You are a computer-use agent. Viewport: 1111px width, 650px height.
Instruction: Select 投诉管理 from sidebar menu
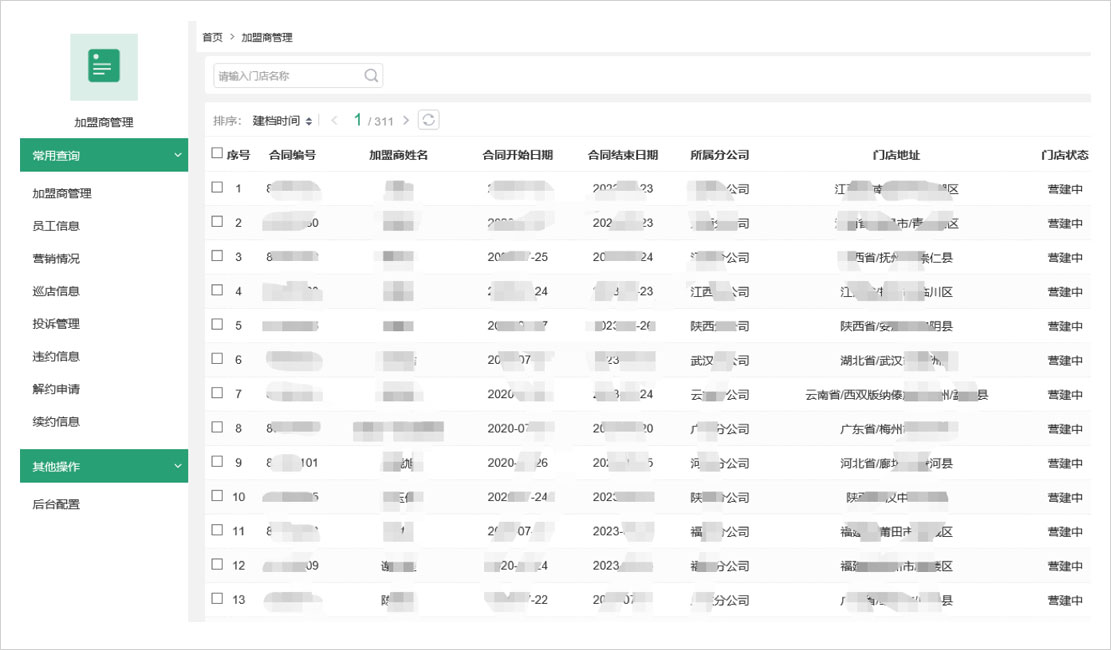(x=56, y=324)
